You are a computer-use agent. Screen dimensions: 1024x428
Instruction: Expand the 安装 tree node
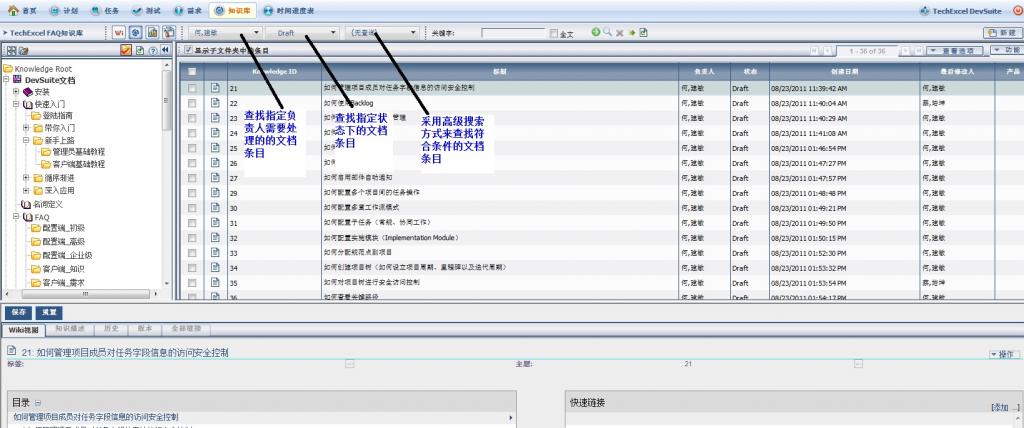coord(16,92)
